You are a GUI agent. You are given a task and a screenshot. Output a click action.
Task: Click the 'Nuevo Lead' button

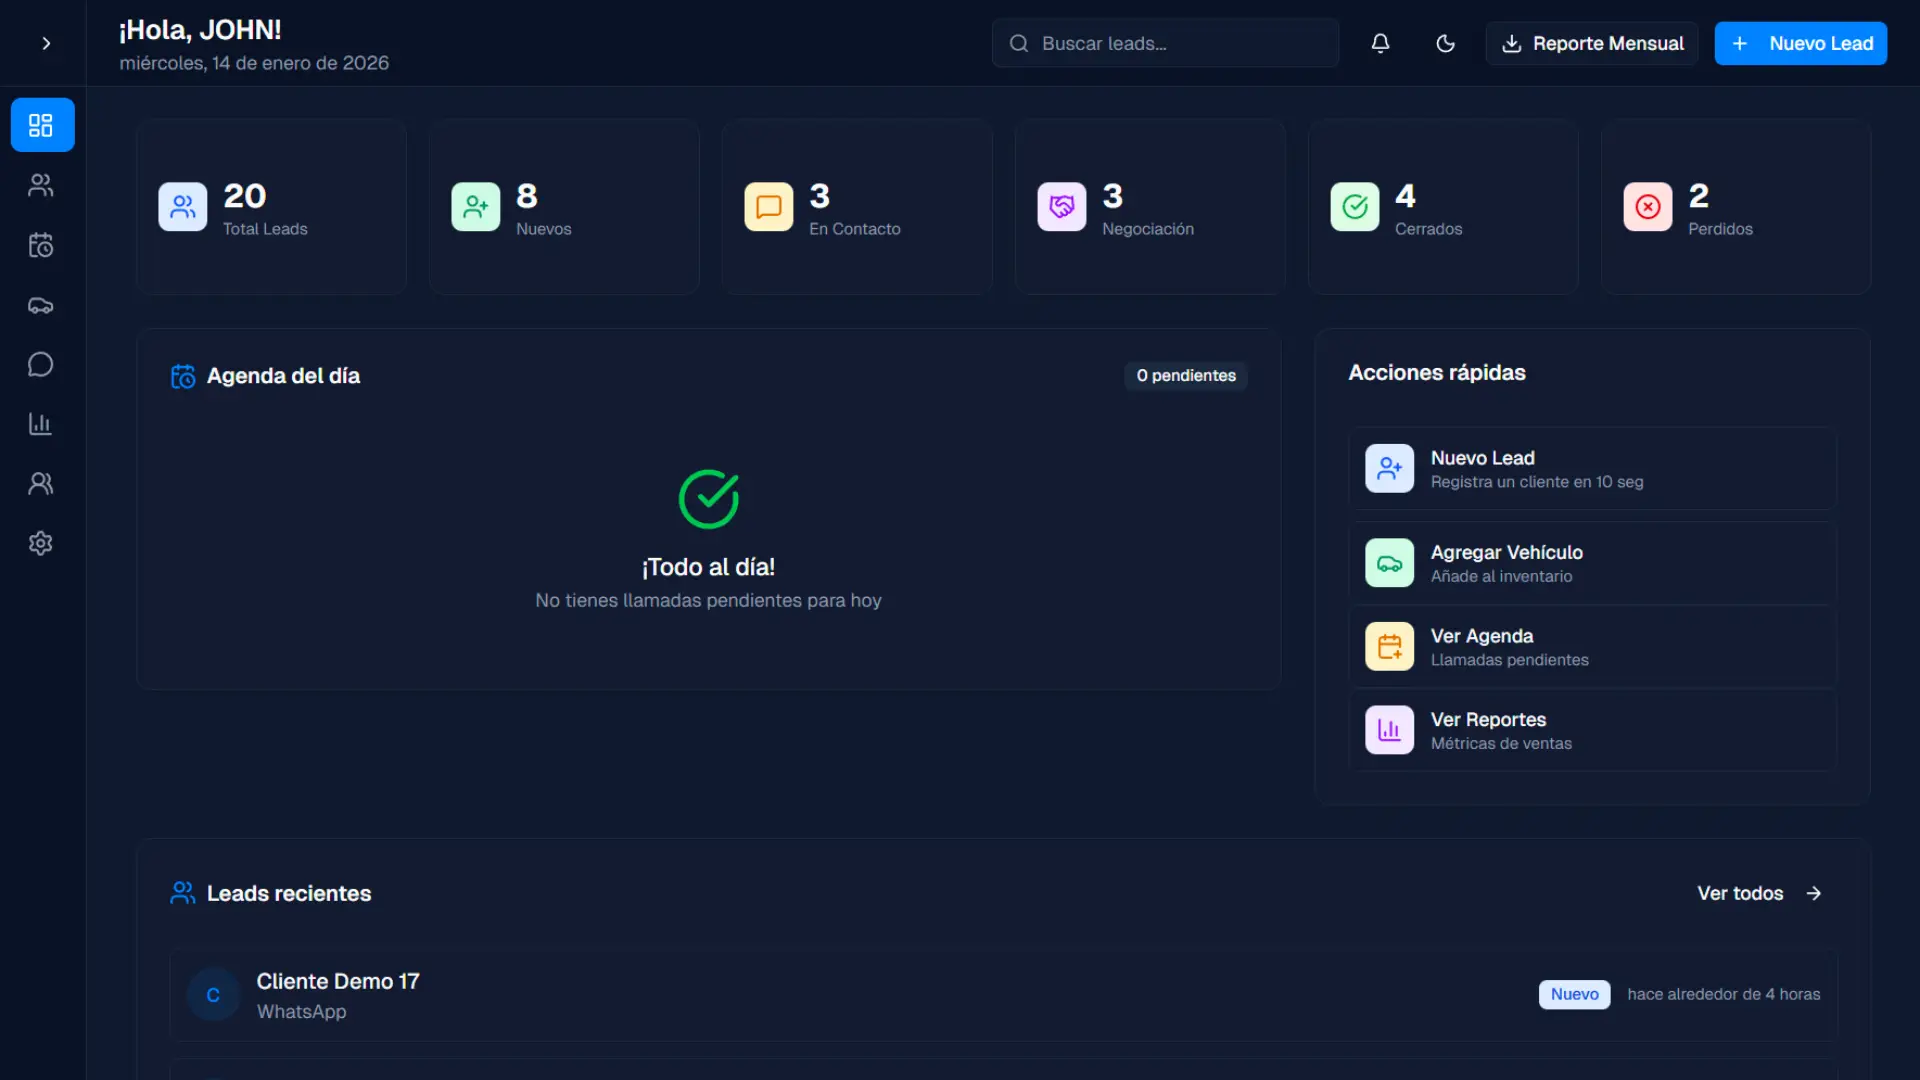pos(1800,43)
